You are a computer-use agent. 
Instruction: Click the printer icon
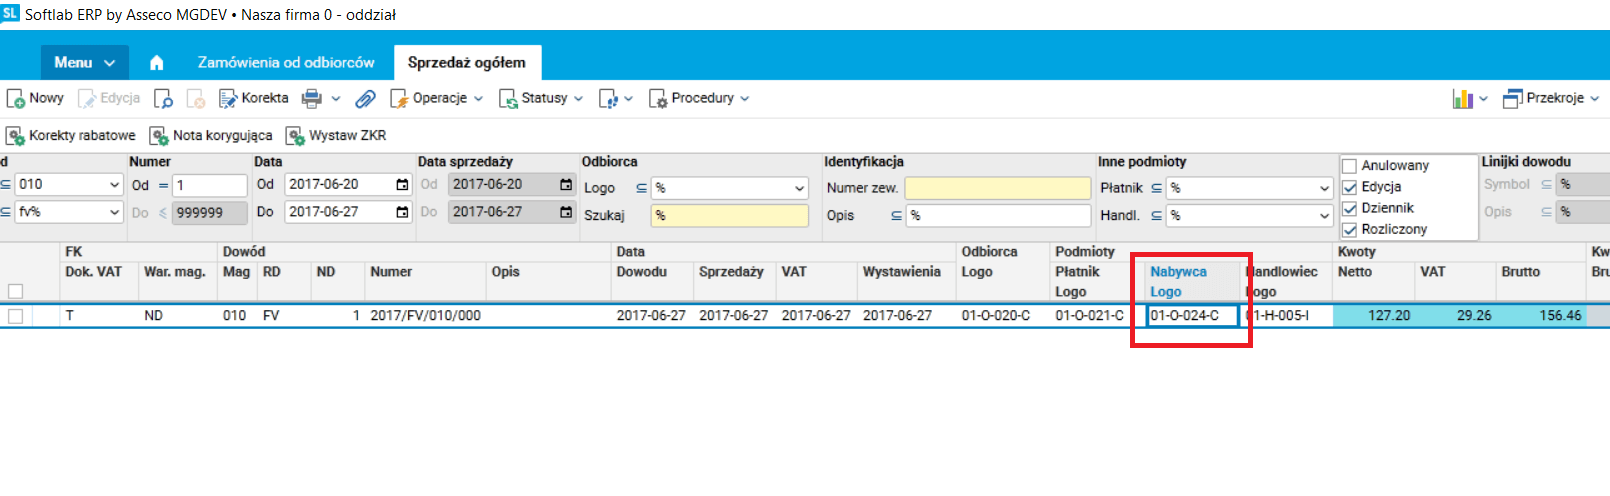312,98
